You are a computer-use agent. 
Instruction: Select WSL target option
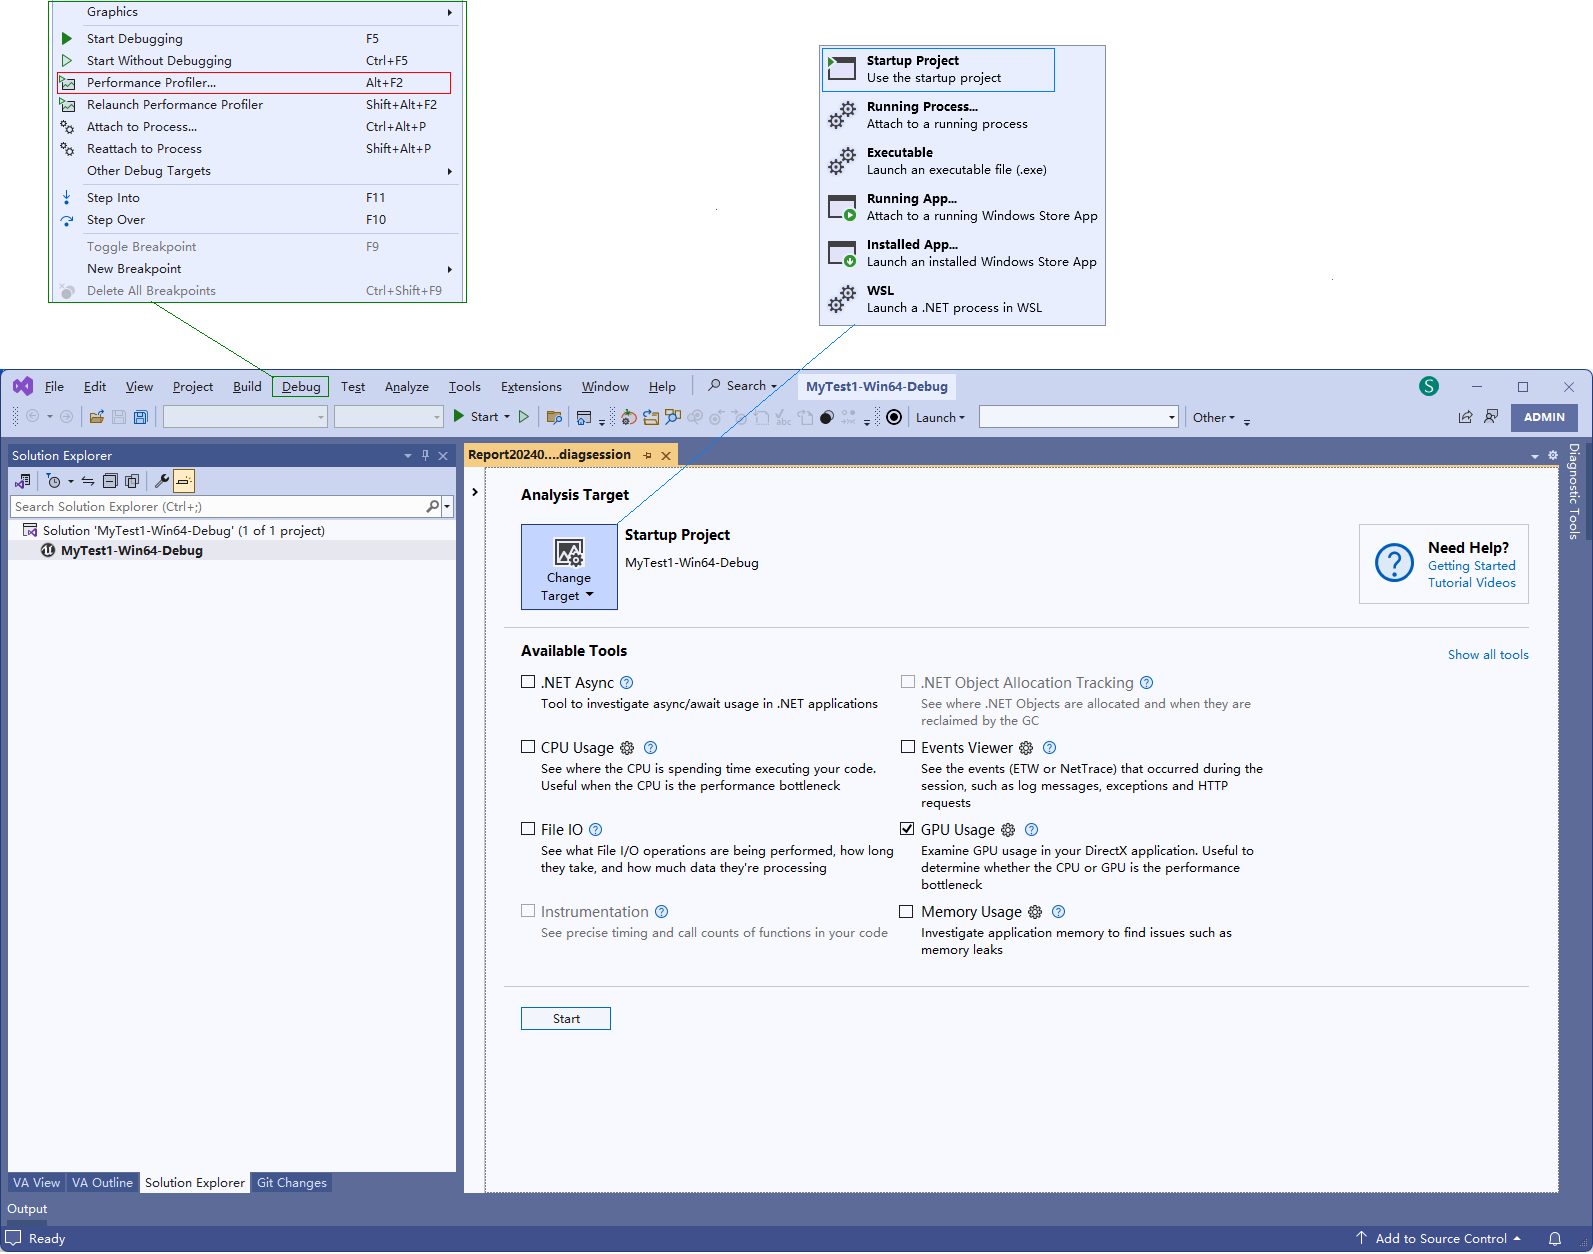(962, 299)
